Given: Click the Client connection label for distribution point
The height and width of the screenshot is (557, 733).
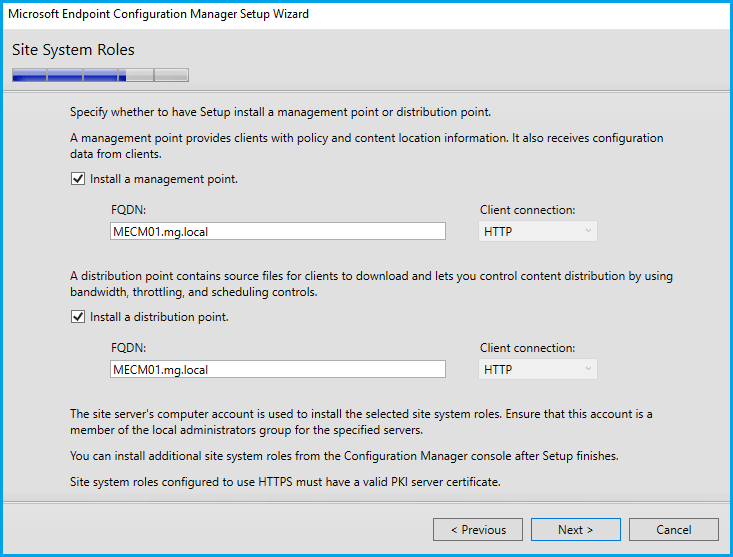Looking at the screenshot, I should point(528,348).
